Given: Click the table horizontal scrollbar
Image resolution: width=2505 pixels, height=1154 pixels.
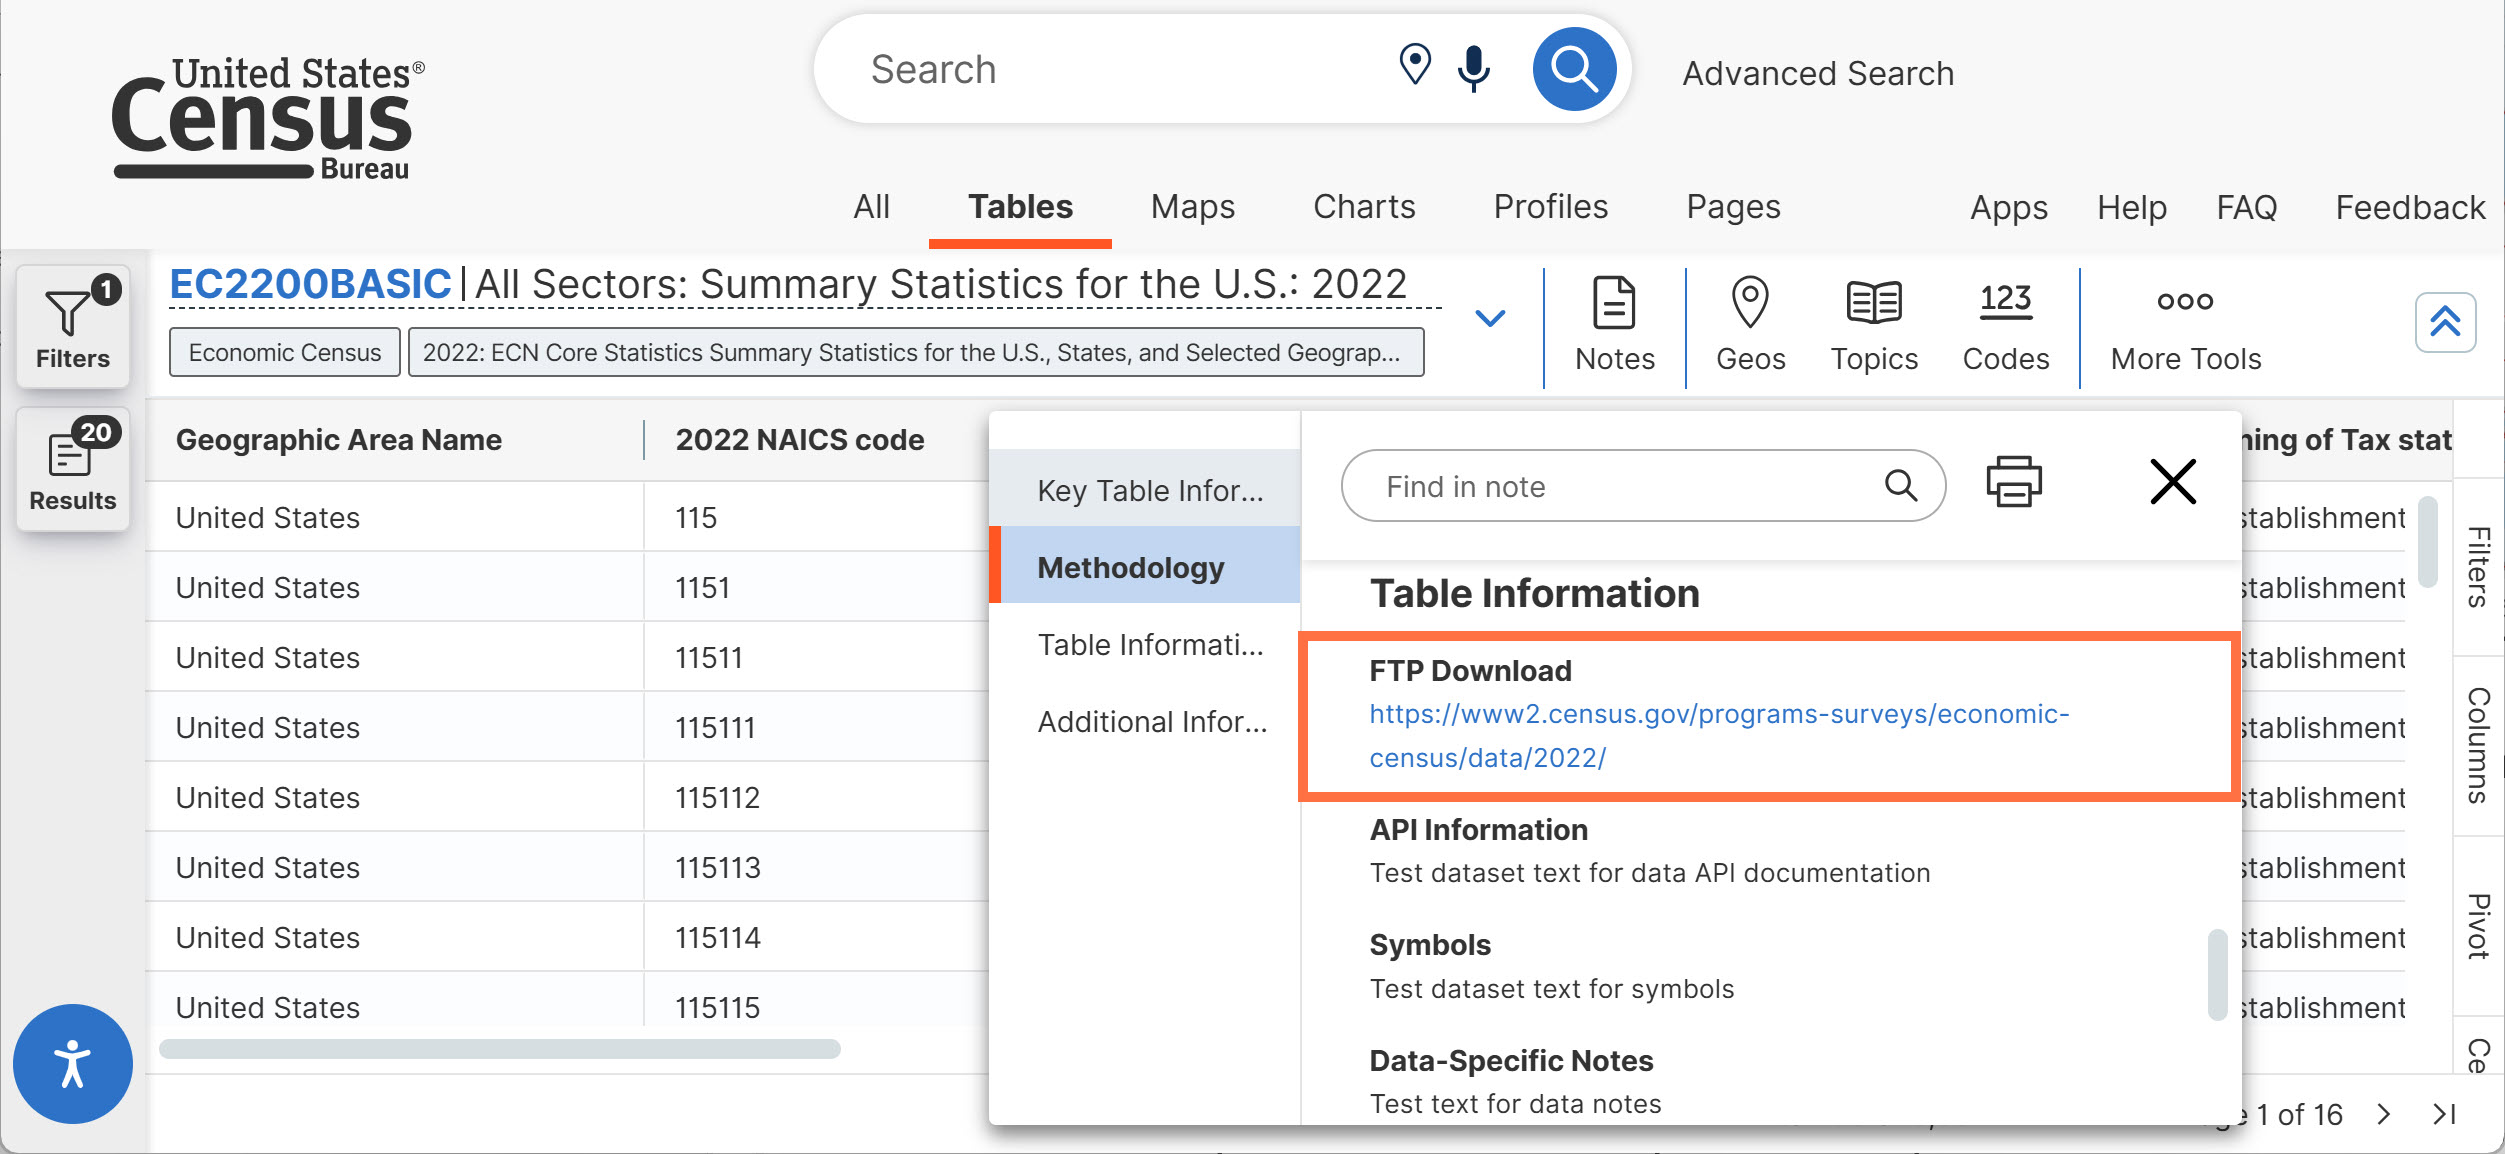Looking at the screenshot, I should (x=500, y=1048).
